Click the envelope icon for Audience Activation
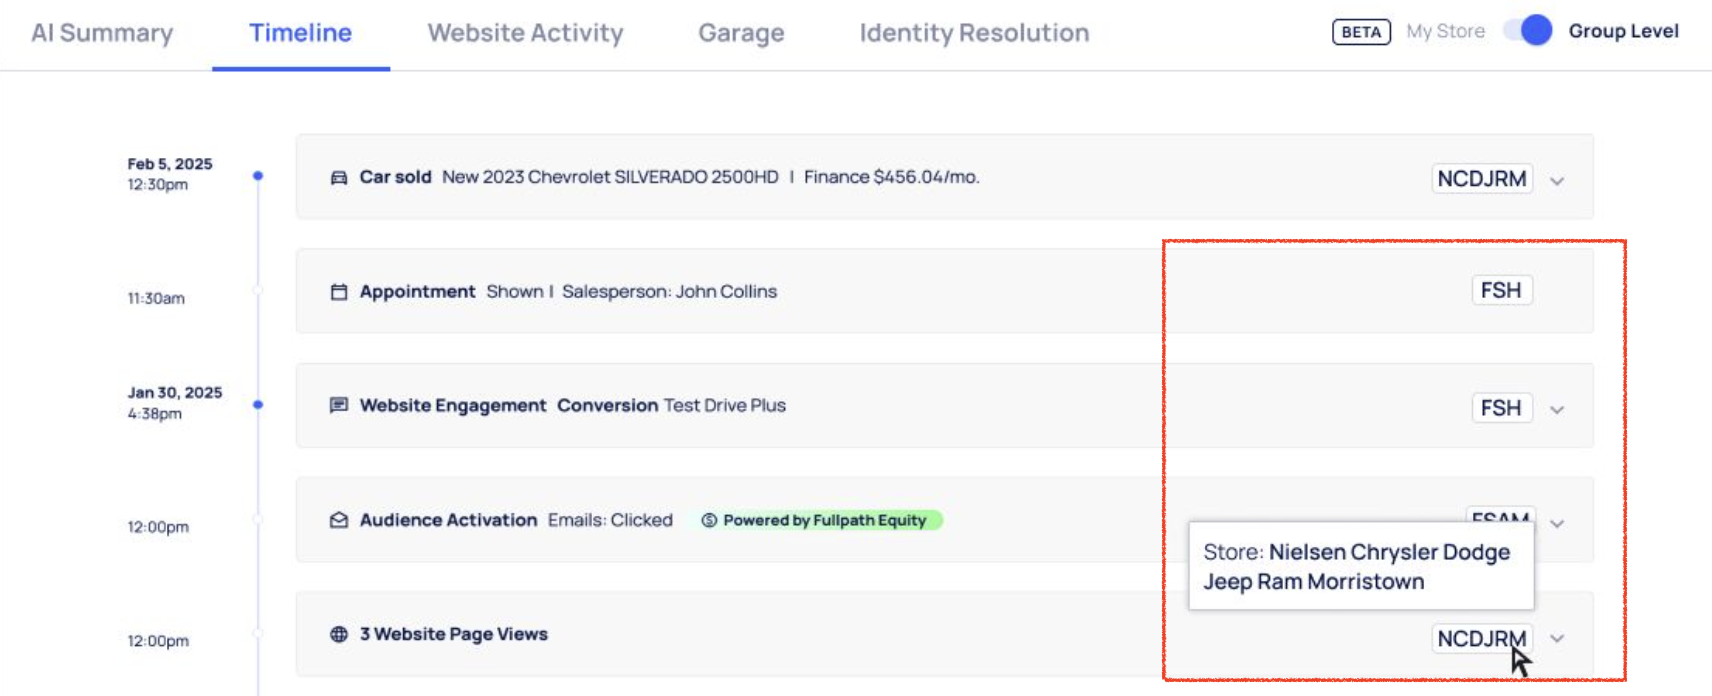The width and height of the screenshot is (1712, 696). click(x=339, y=520)
